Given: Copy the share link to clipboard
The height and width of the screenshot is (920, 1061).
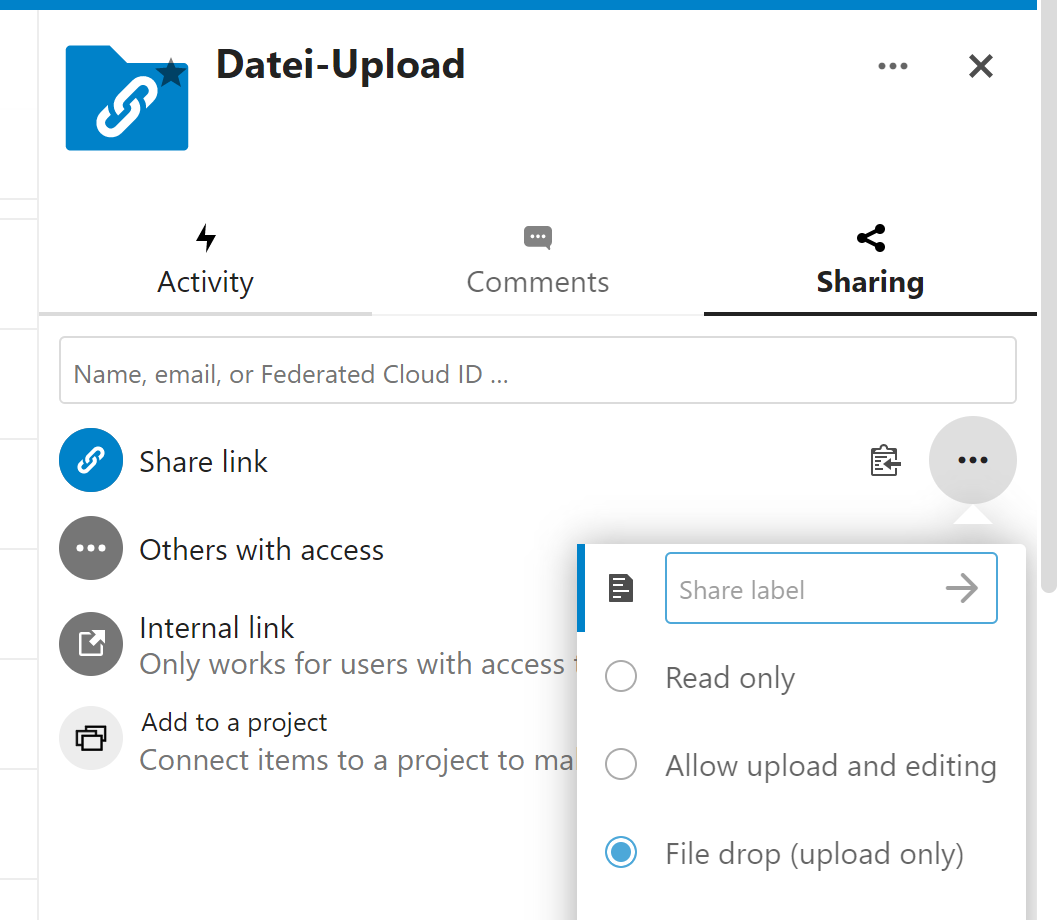Looking at the screenshot, I should tap(885, 461).
